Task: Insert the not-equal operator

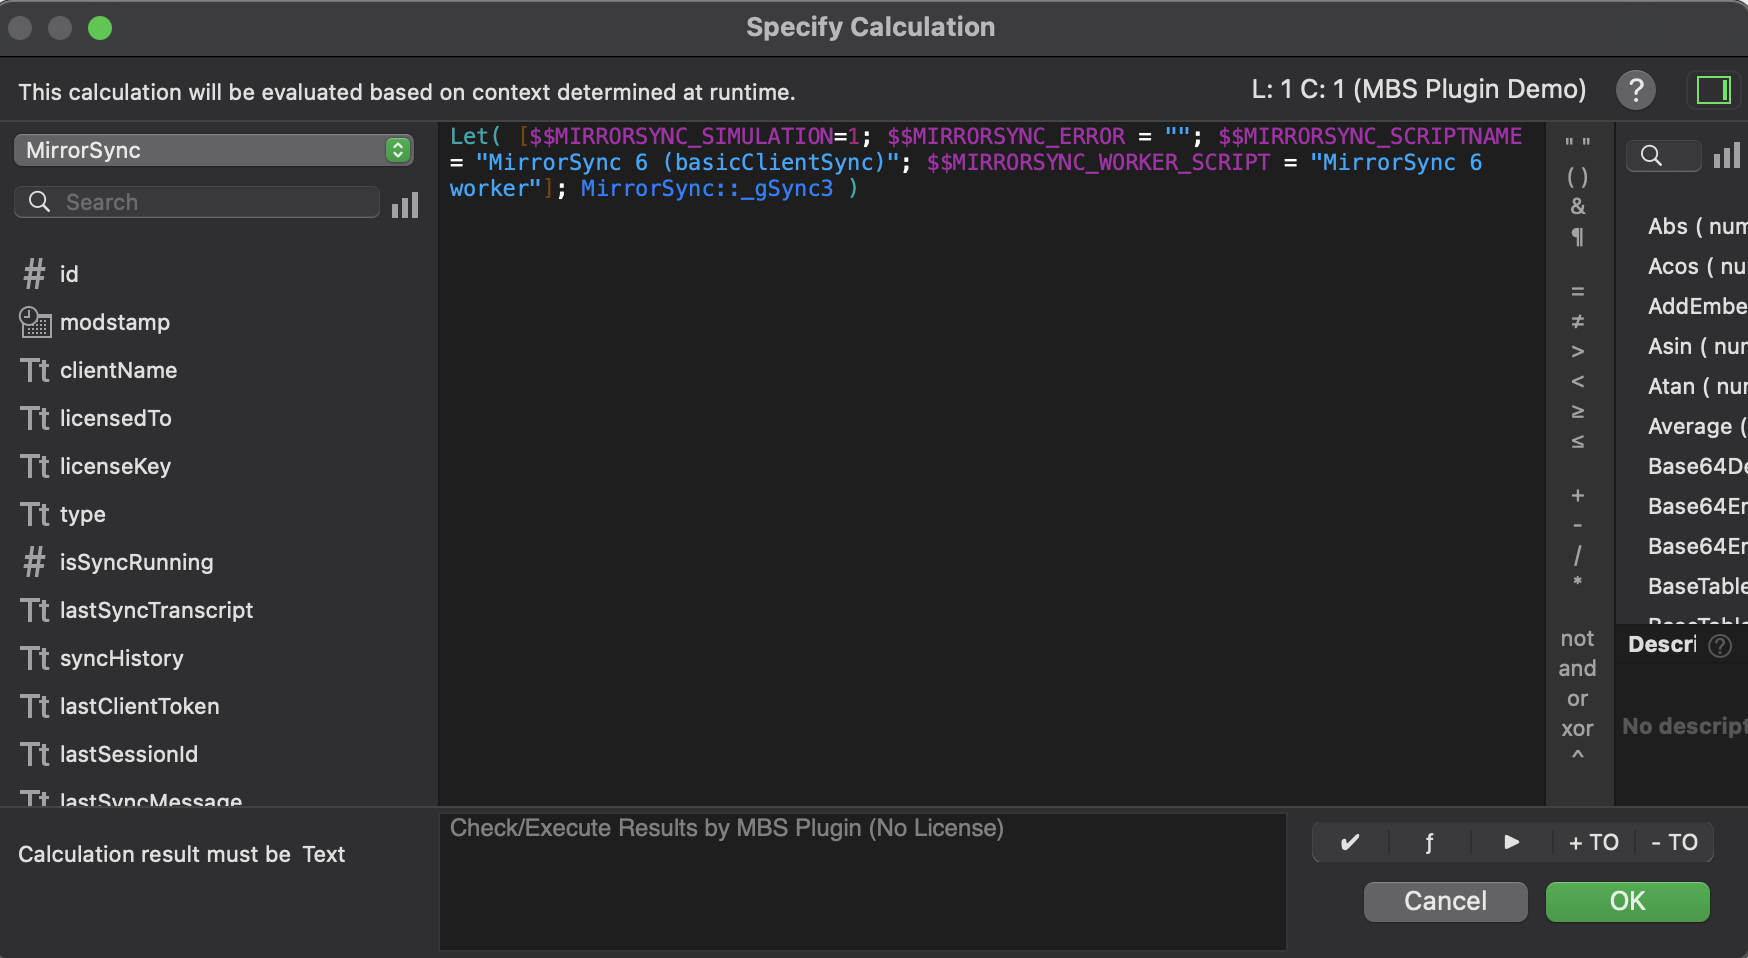Action: point(1577,321)
